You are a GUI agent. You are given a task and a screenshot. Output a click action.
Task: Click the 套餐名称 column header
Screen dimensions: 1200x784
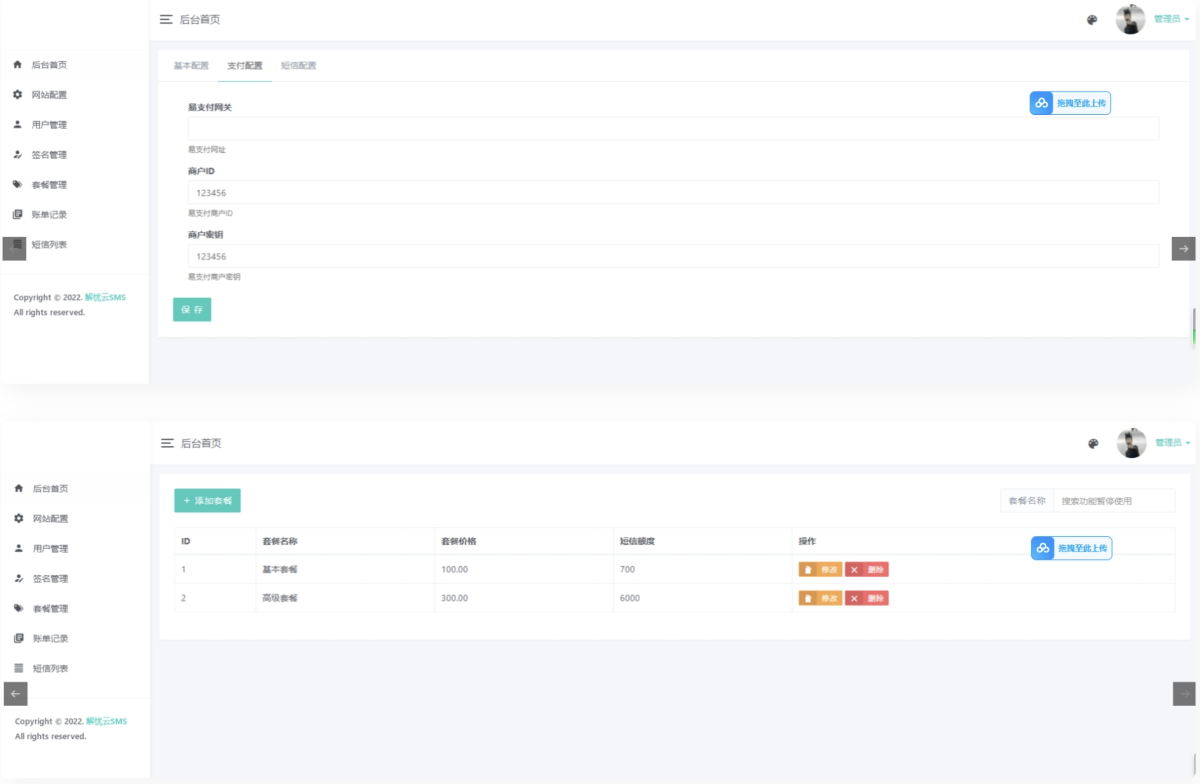point(345,541)
